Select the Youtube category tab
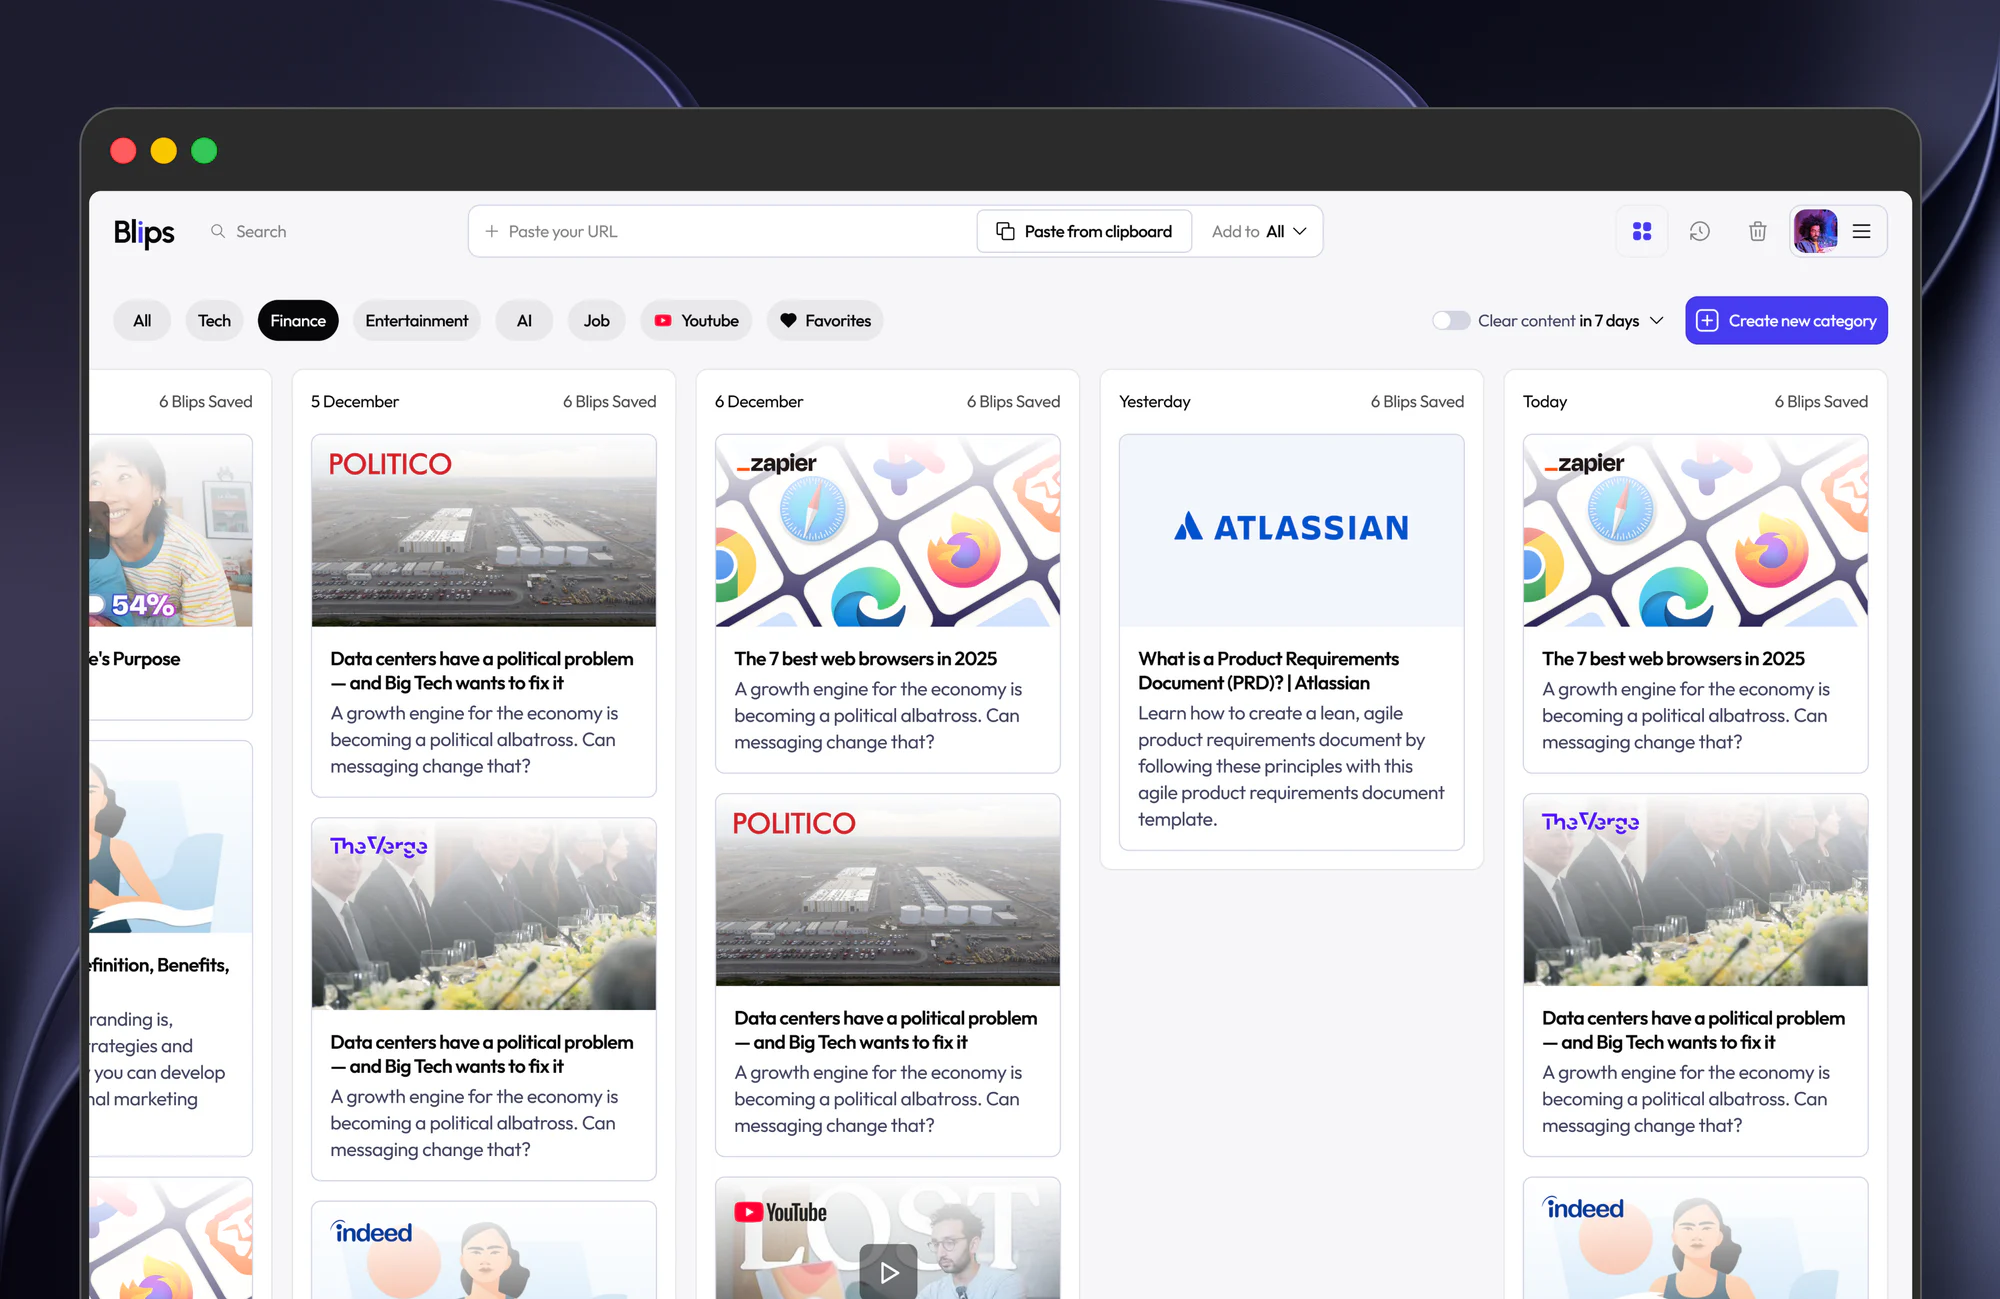 click(696, 321)
